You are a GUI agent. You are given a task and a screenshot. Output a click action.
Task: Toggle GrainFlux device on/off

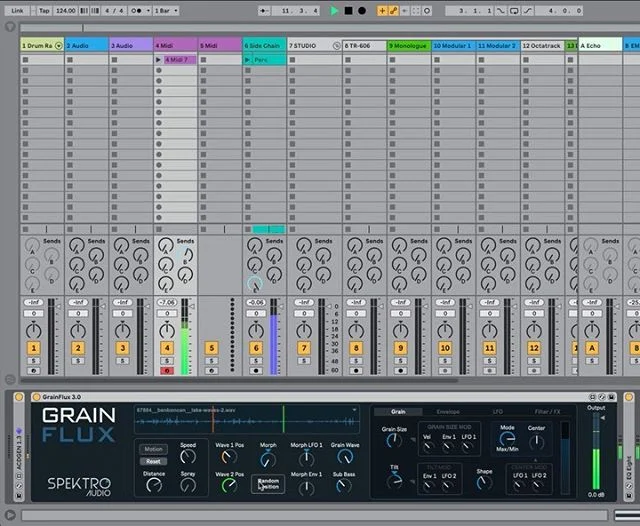(x=36, y=397)
